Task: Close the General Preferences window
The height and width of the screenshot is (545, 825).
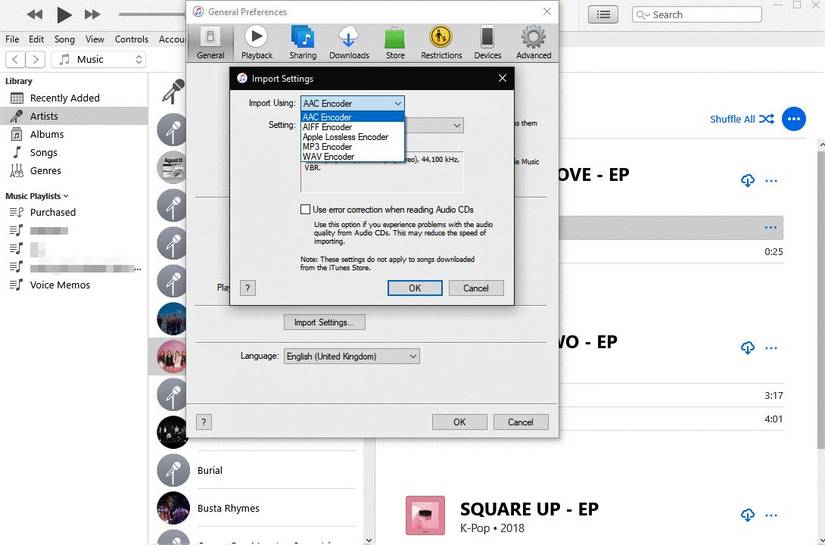Action: [547, 11]
